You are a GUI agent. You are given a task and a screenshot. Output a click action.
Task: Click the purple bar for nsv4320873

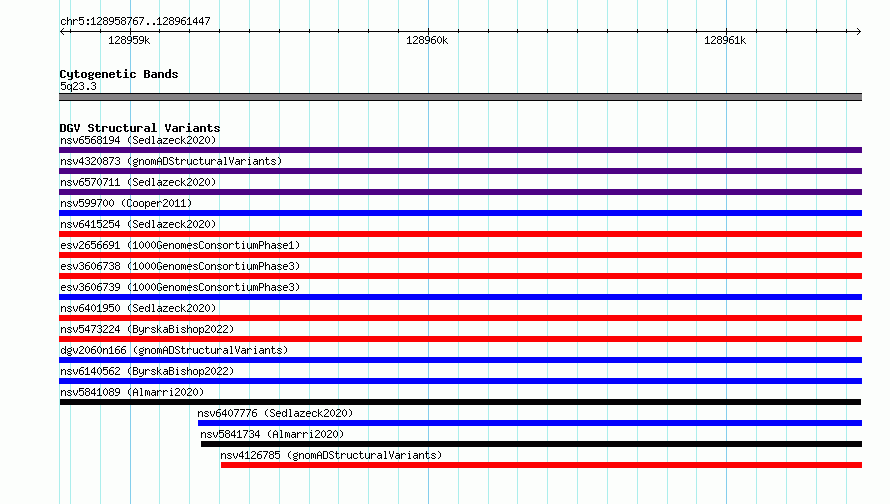click(x=460, y=171)
